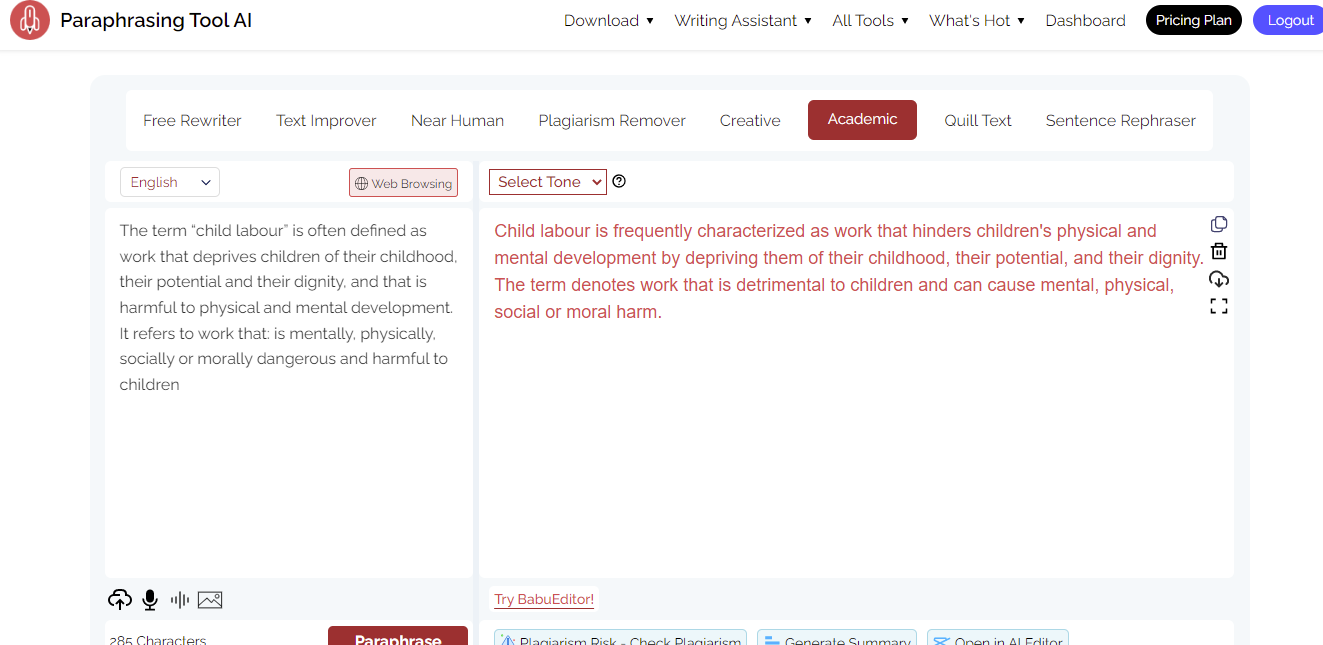Image resolution: width=1323 pixels, height=645 pixels.
Task: Delete output using the trash icon
Action: coord(1218,251)
